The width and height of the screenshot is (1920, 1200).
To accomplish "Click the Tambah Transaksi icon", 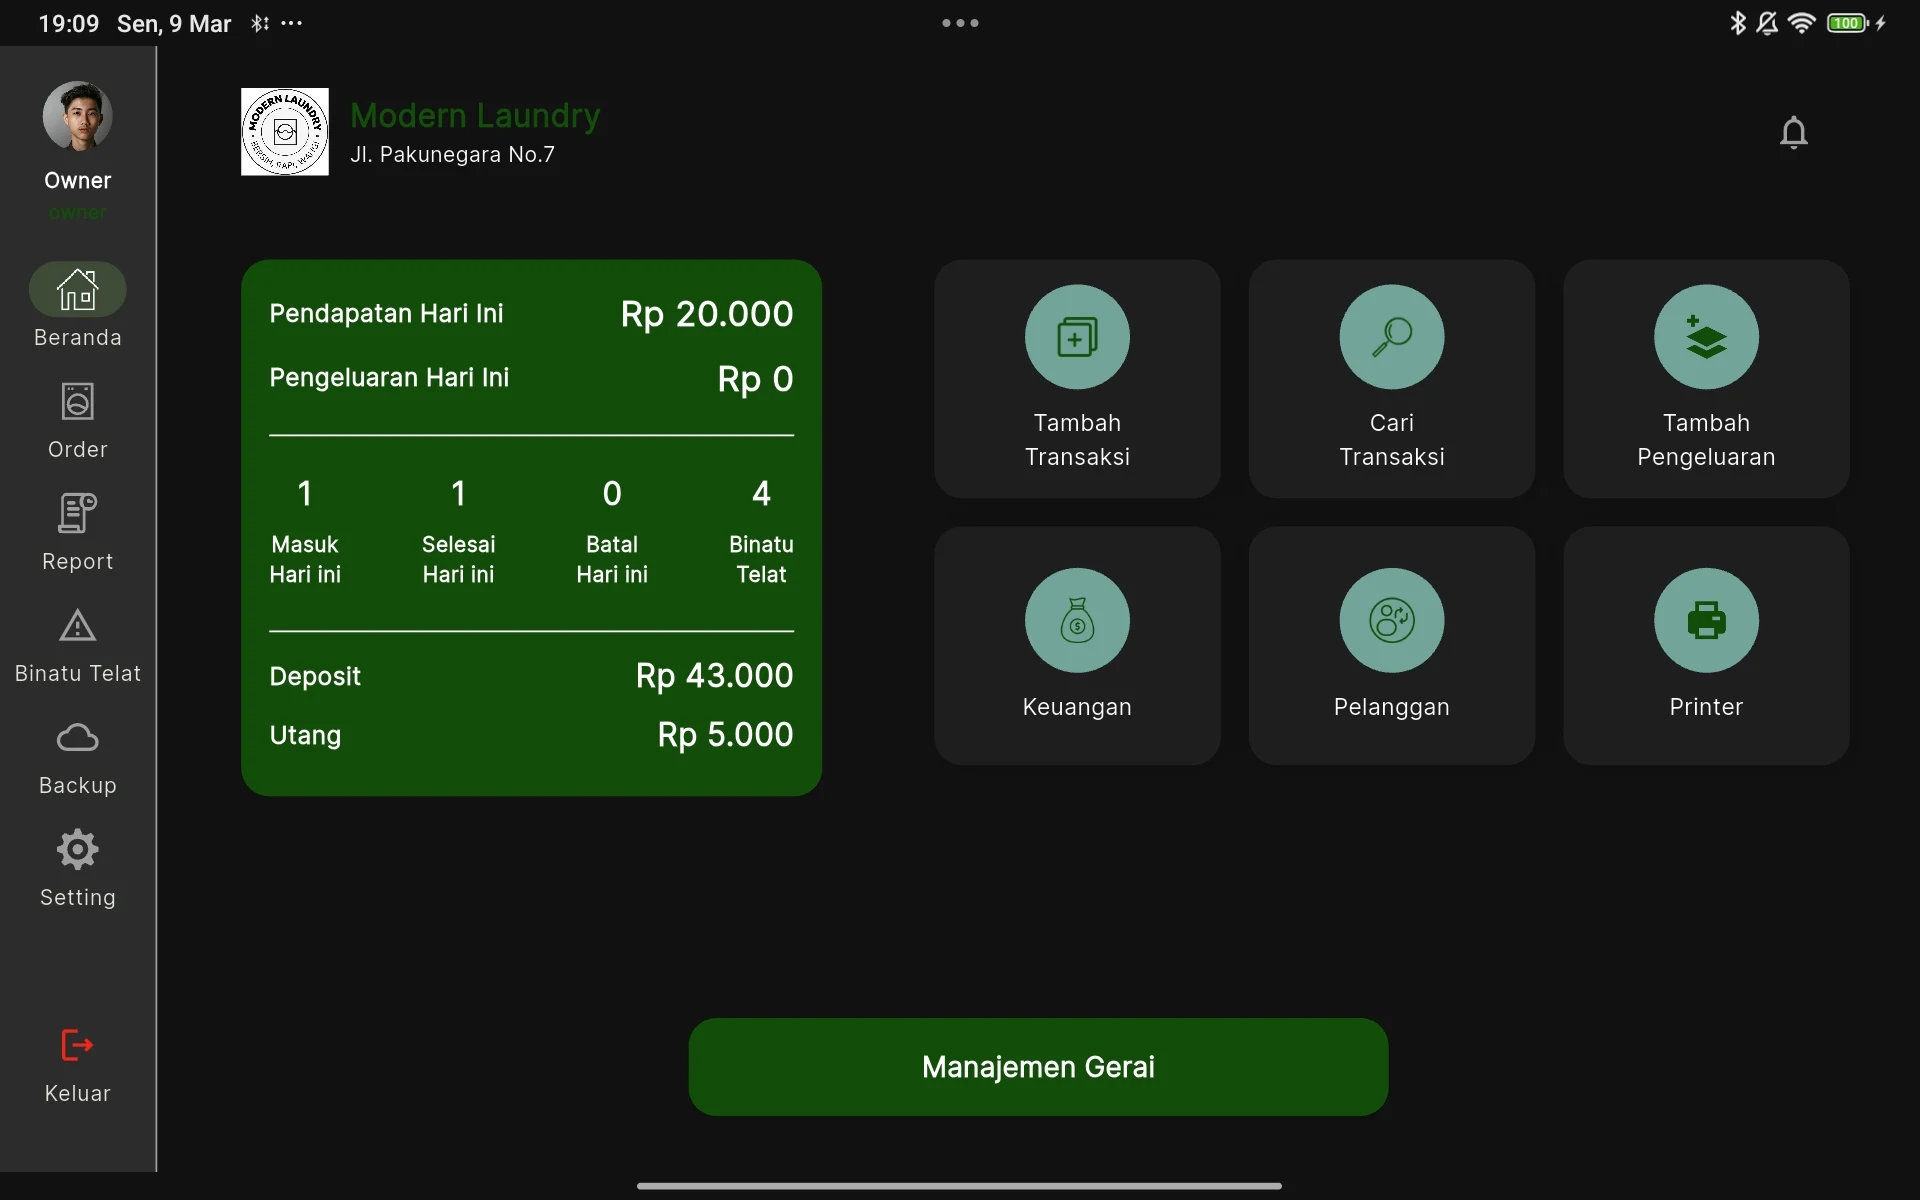I will [x=1077, y=337].
